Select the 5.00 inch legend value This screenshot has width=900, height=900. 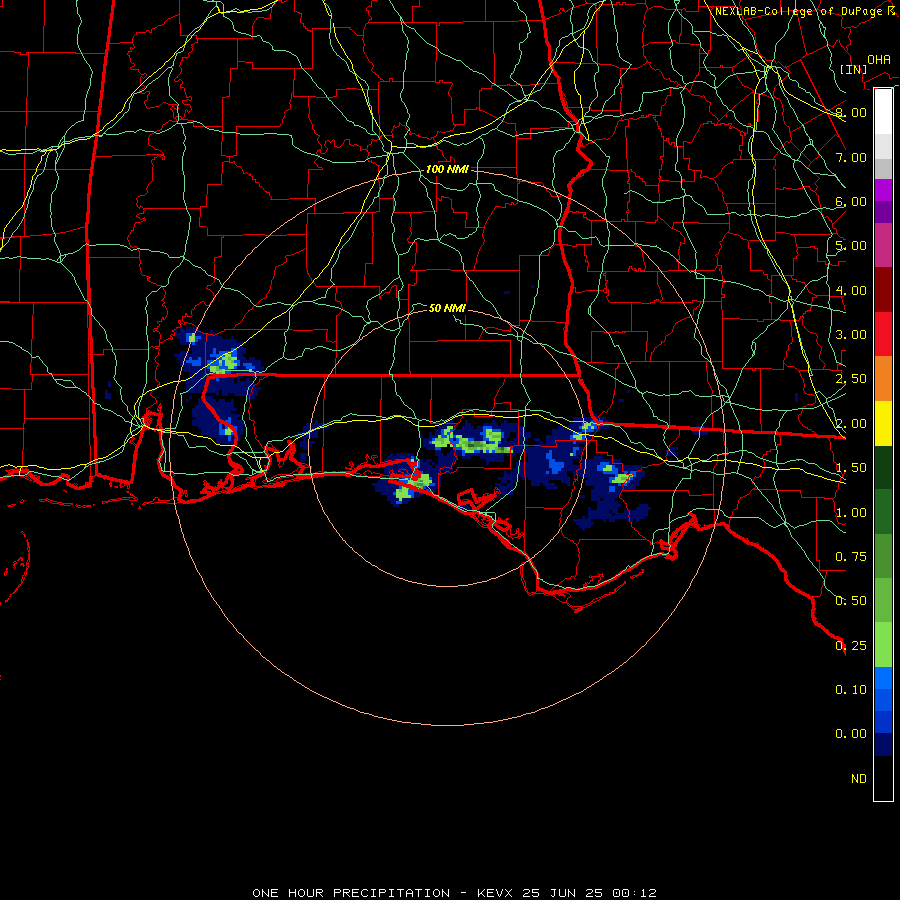click(x=851, y=246)
